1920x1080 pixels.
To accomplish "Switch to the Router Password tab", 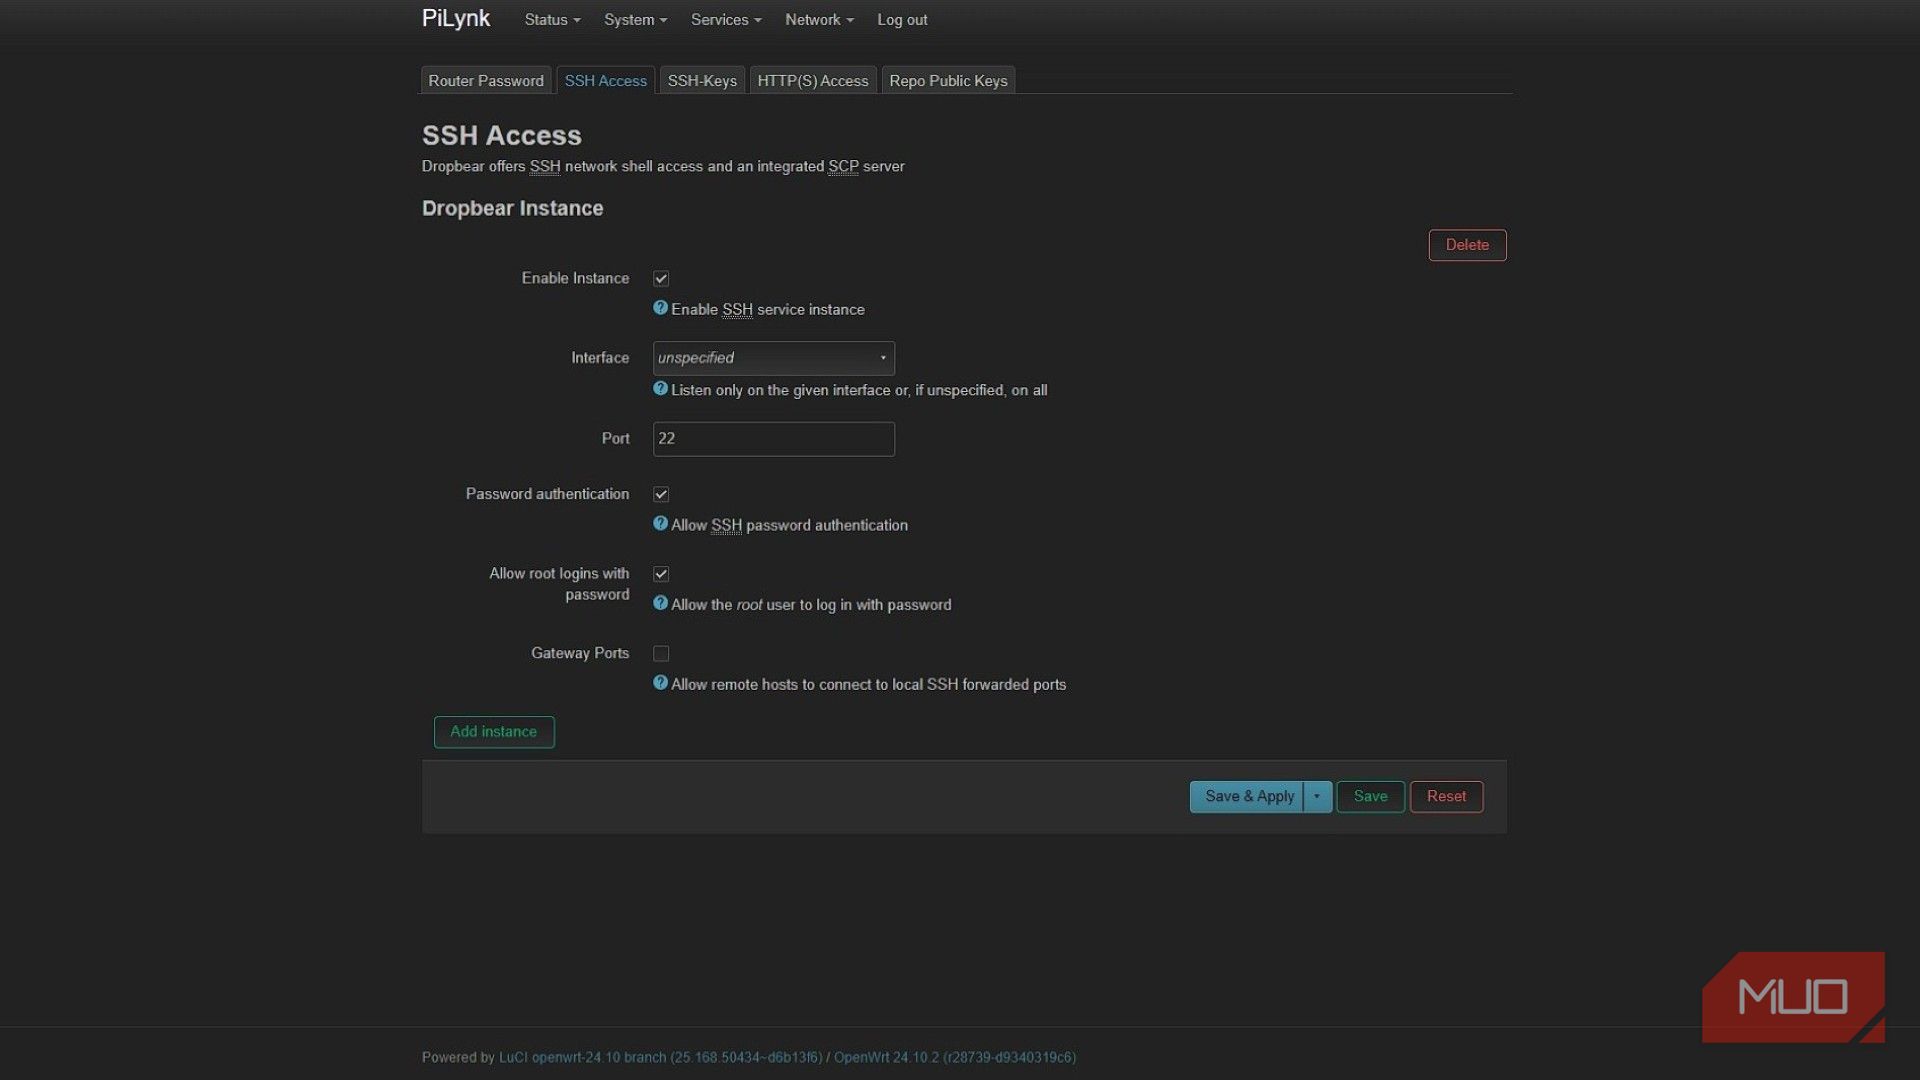I will tap(486, 81).
